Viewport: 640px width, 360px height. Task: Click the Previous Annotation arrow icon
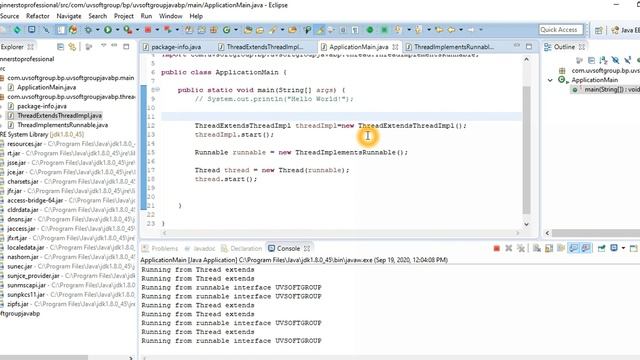[x=418, y=30]
